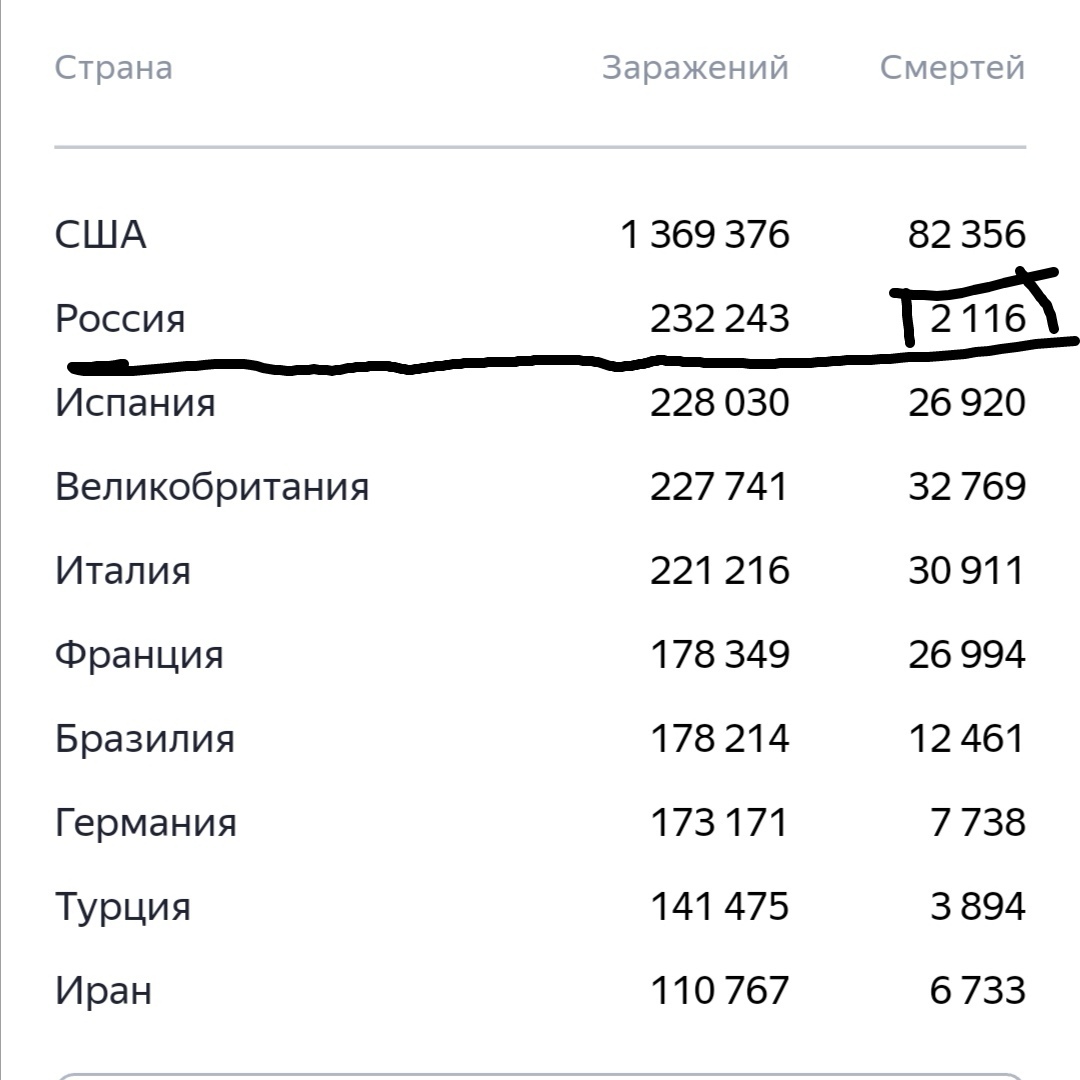This screenshot has width=1080, height=1080.
Task: Click the Смертей column header
Action: pos(953,68)
